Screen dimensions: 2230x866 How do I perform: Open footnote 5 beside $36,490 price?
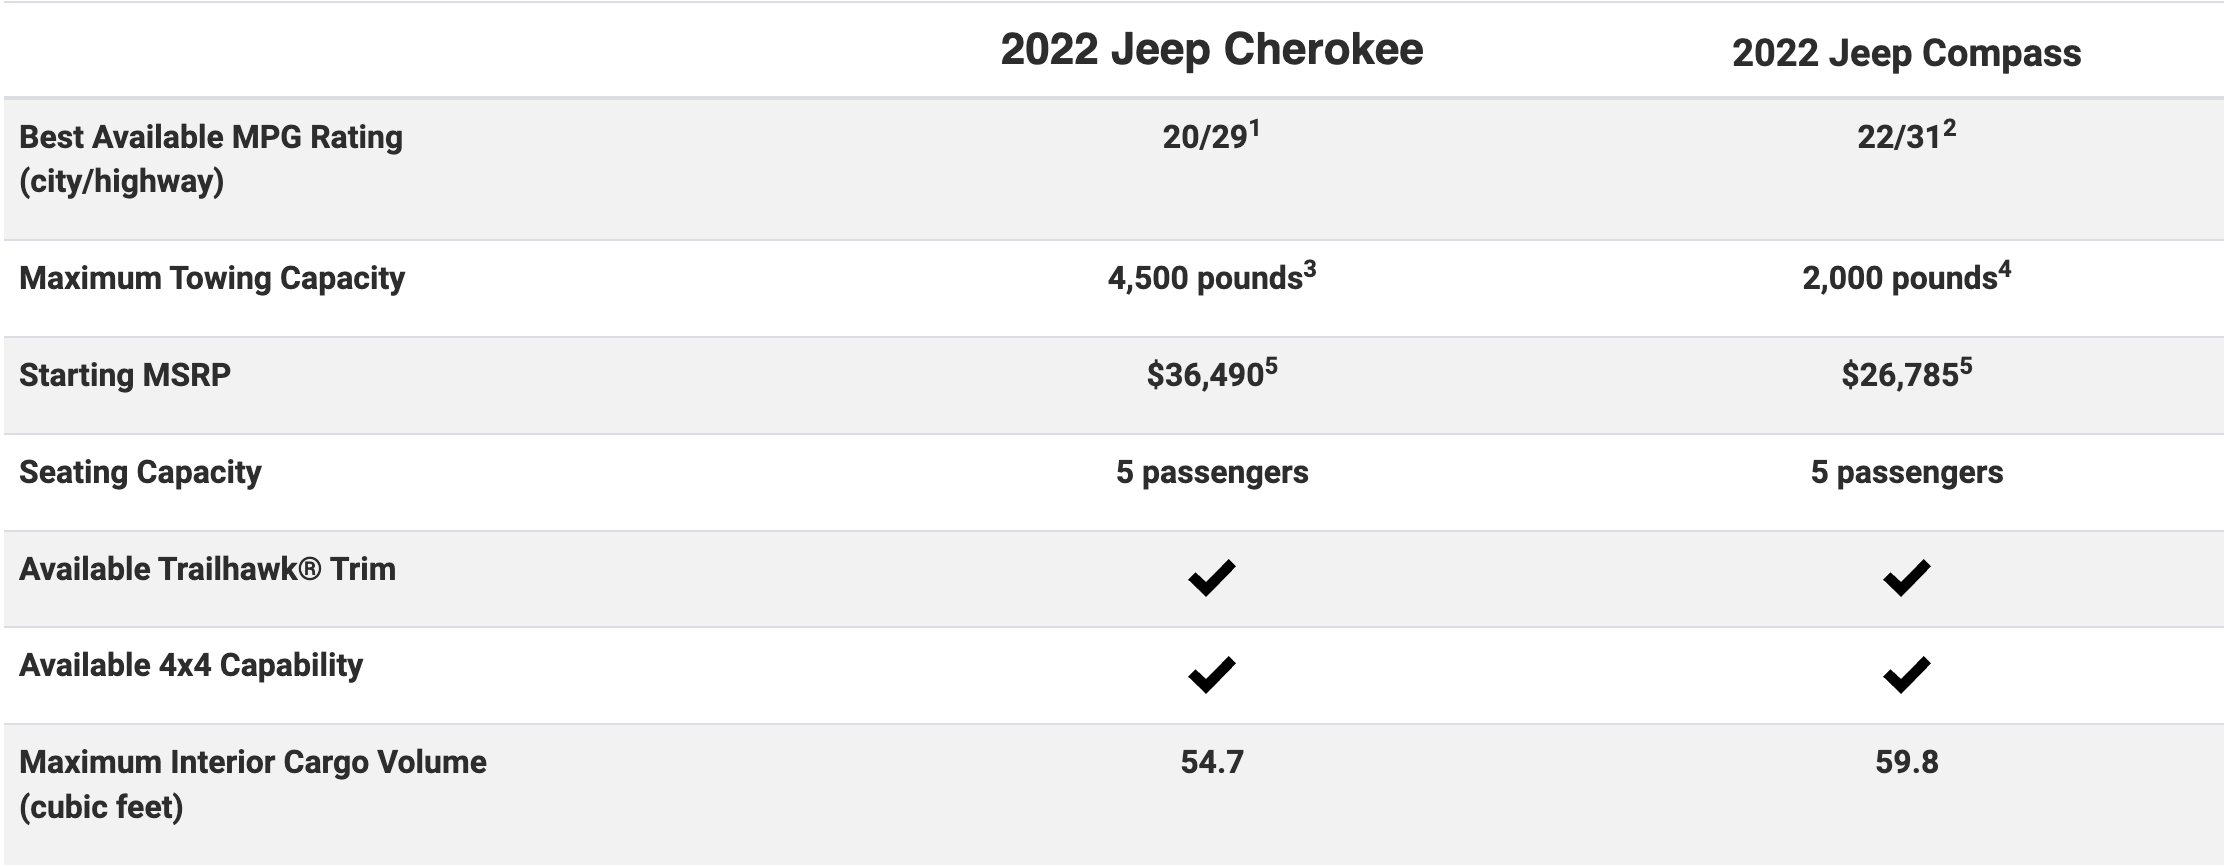tap(1271, 366)
